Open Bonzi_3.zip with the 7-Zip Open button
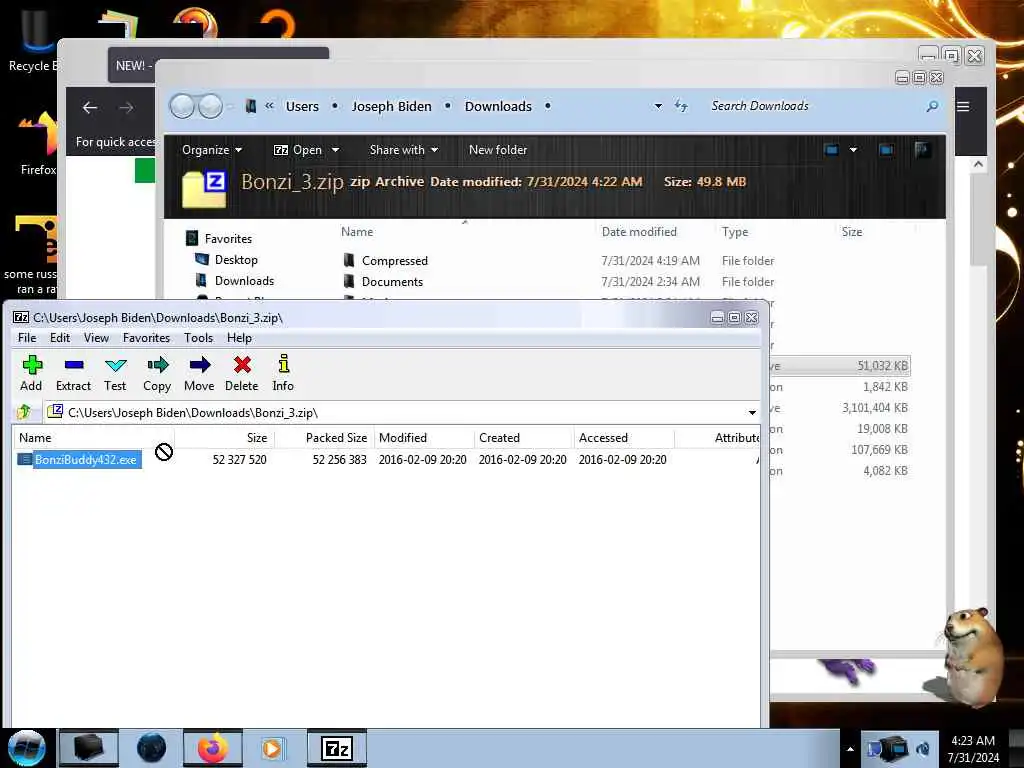This screenshot has width=1024, height=768. tap(298, 150)
